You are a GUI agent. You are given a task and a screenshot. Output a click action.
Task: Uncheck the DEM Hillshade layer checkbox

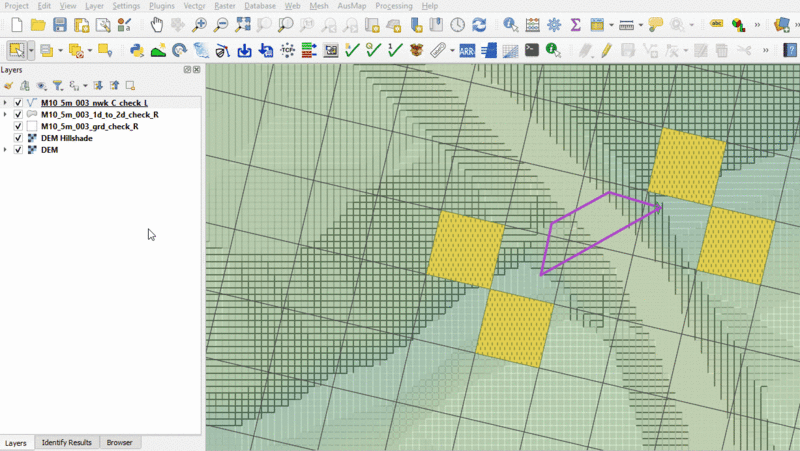coord(18,138)
